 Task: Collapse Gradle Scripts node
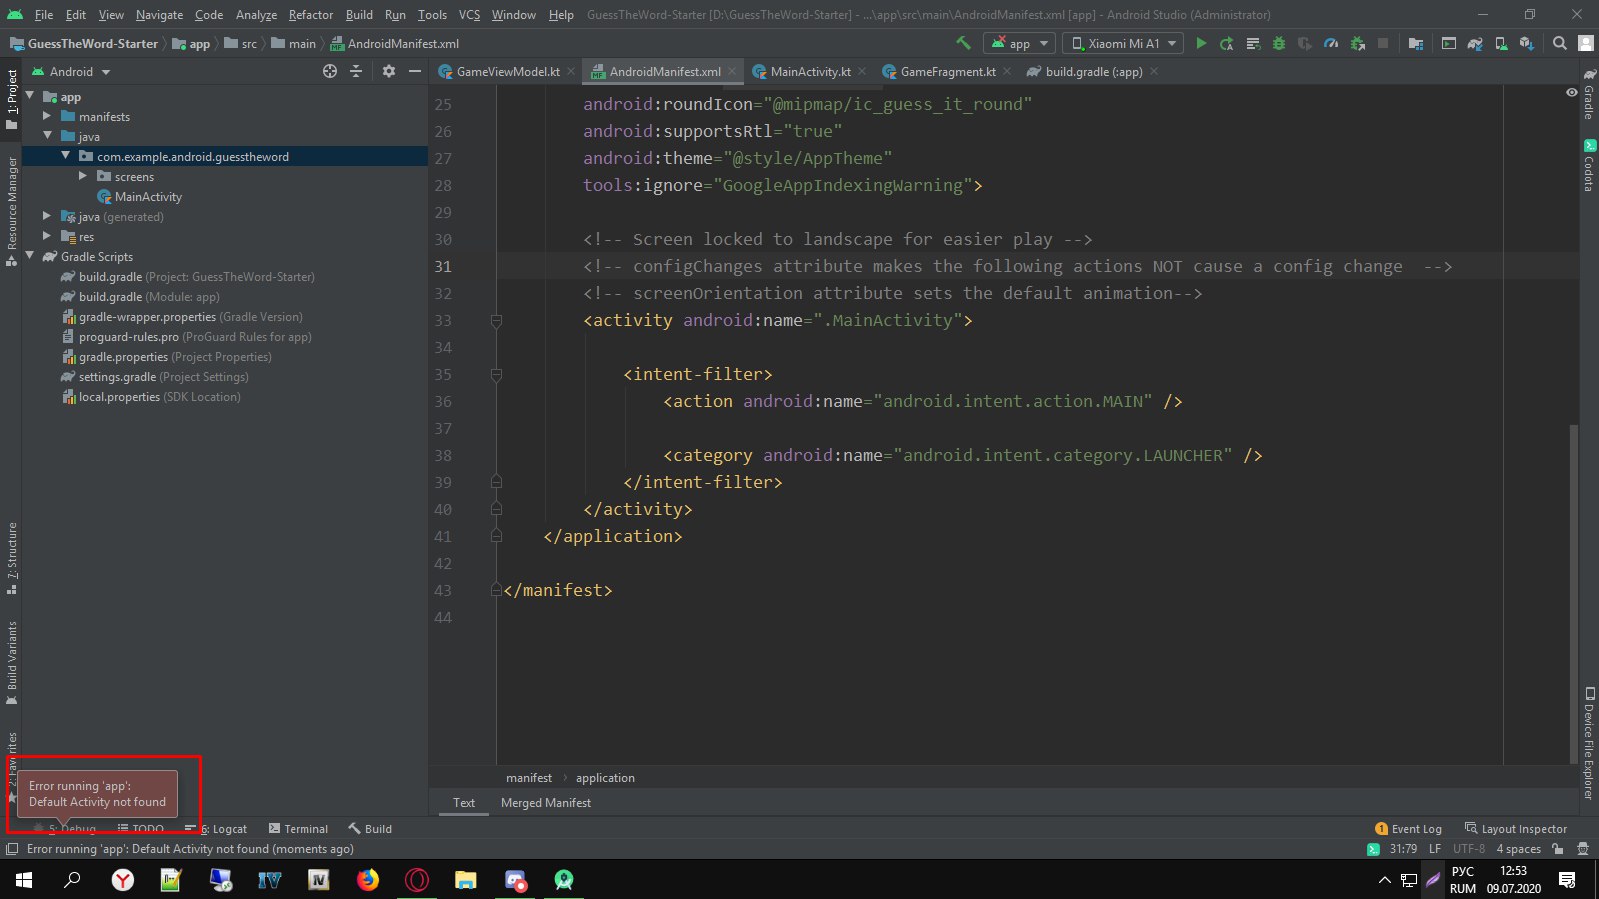[x=30, y=256]
